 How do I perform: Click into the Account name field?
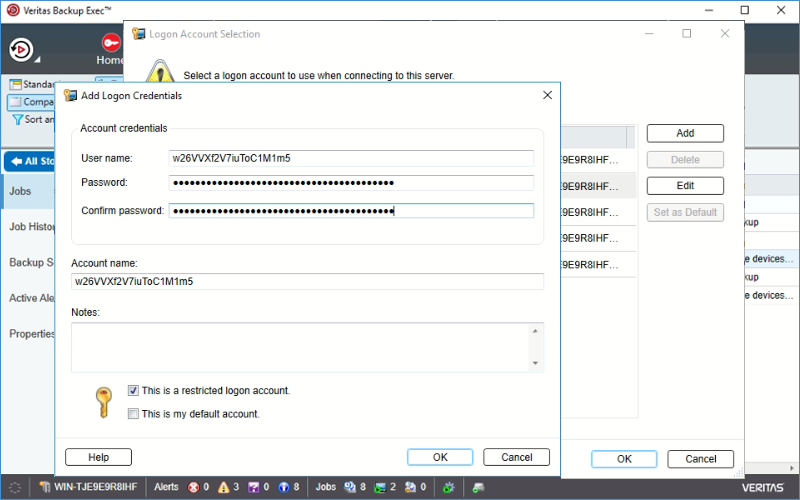307,282
